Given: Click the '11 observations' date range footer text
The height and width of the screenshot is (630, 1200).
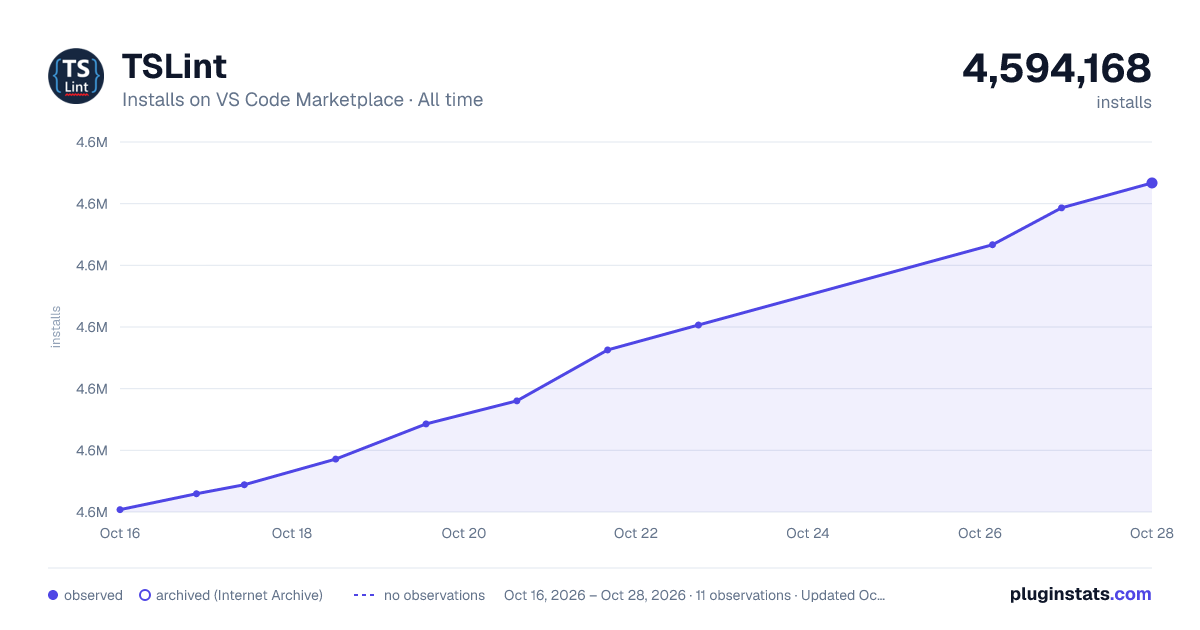Looking at the screenshot, I should click(x=695, y=595).
